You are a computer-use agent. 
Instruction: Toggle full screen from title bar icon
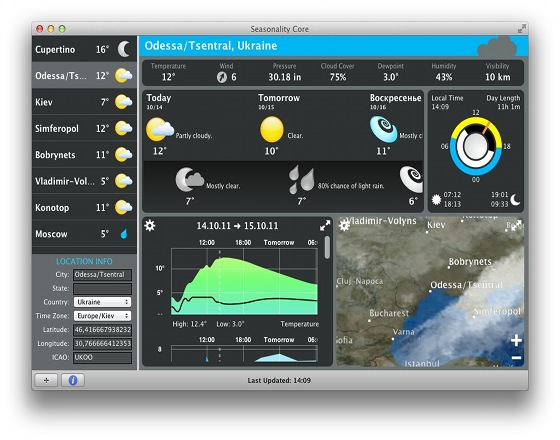point(522,29)
